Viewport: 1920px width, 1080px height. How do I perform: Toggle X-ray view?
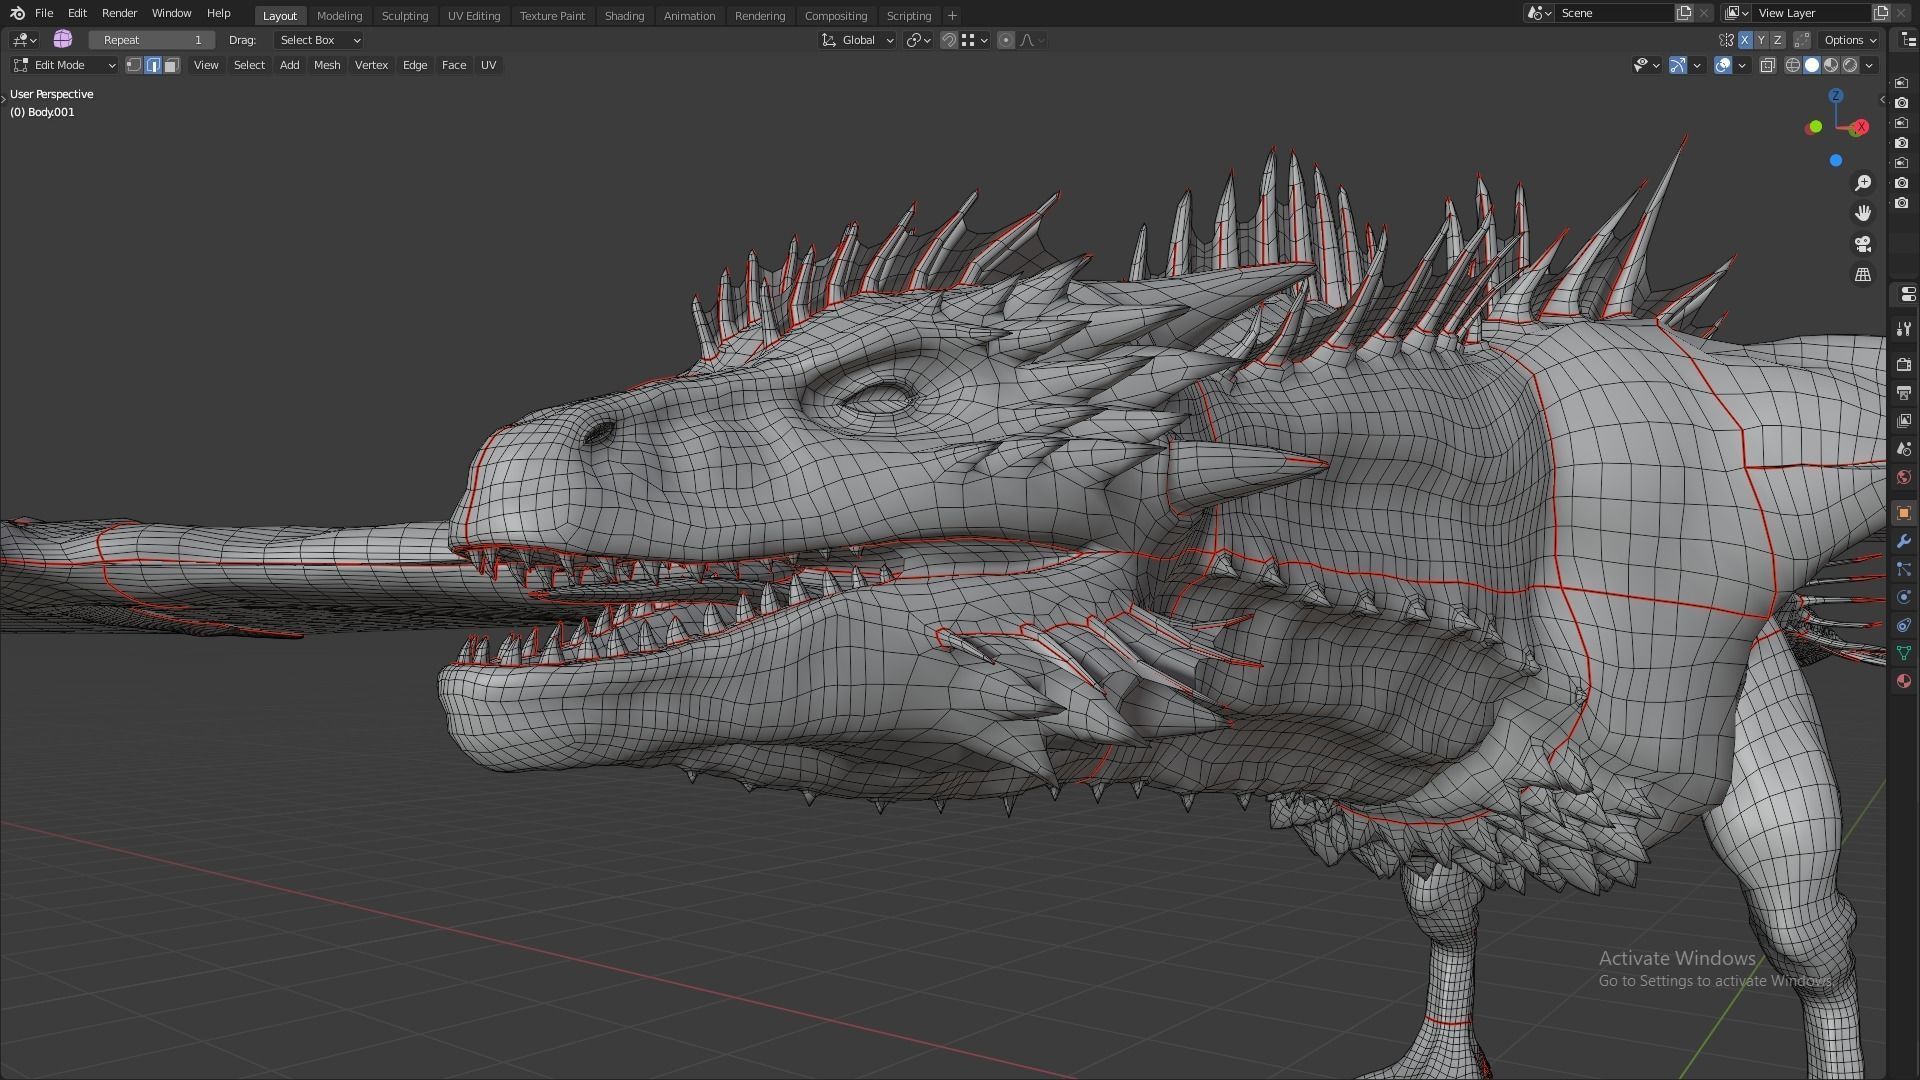pyautogui.click(x=1767, y=65)
